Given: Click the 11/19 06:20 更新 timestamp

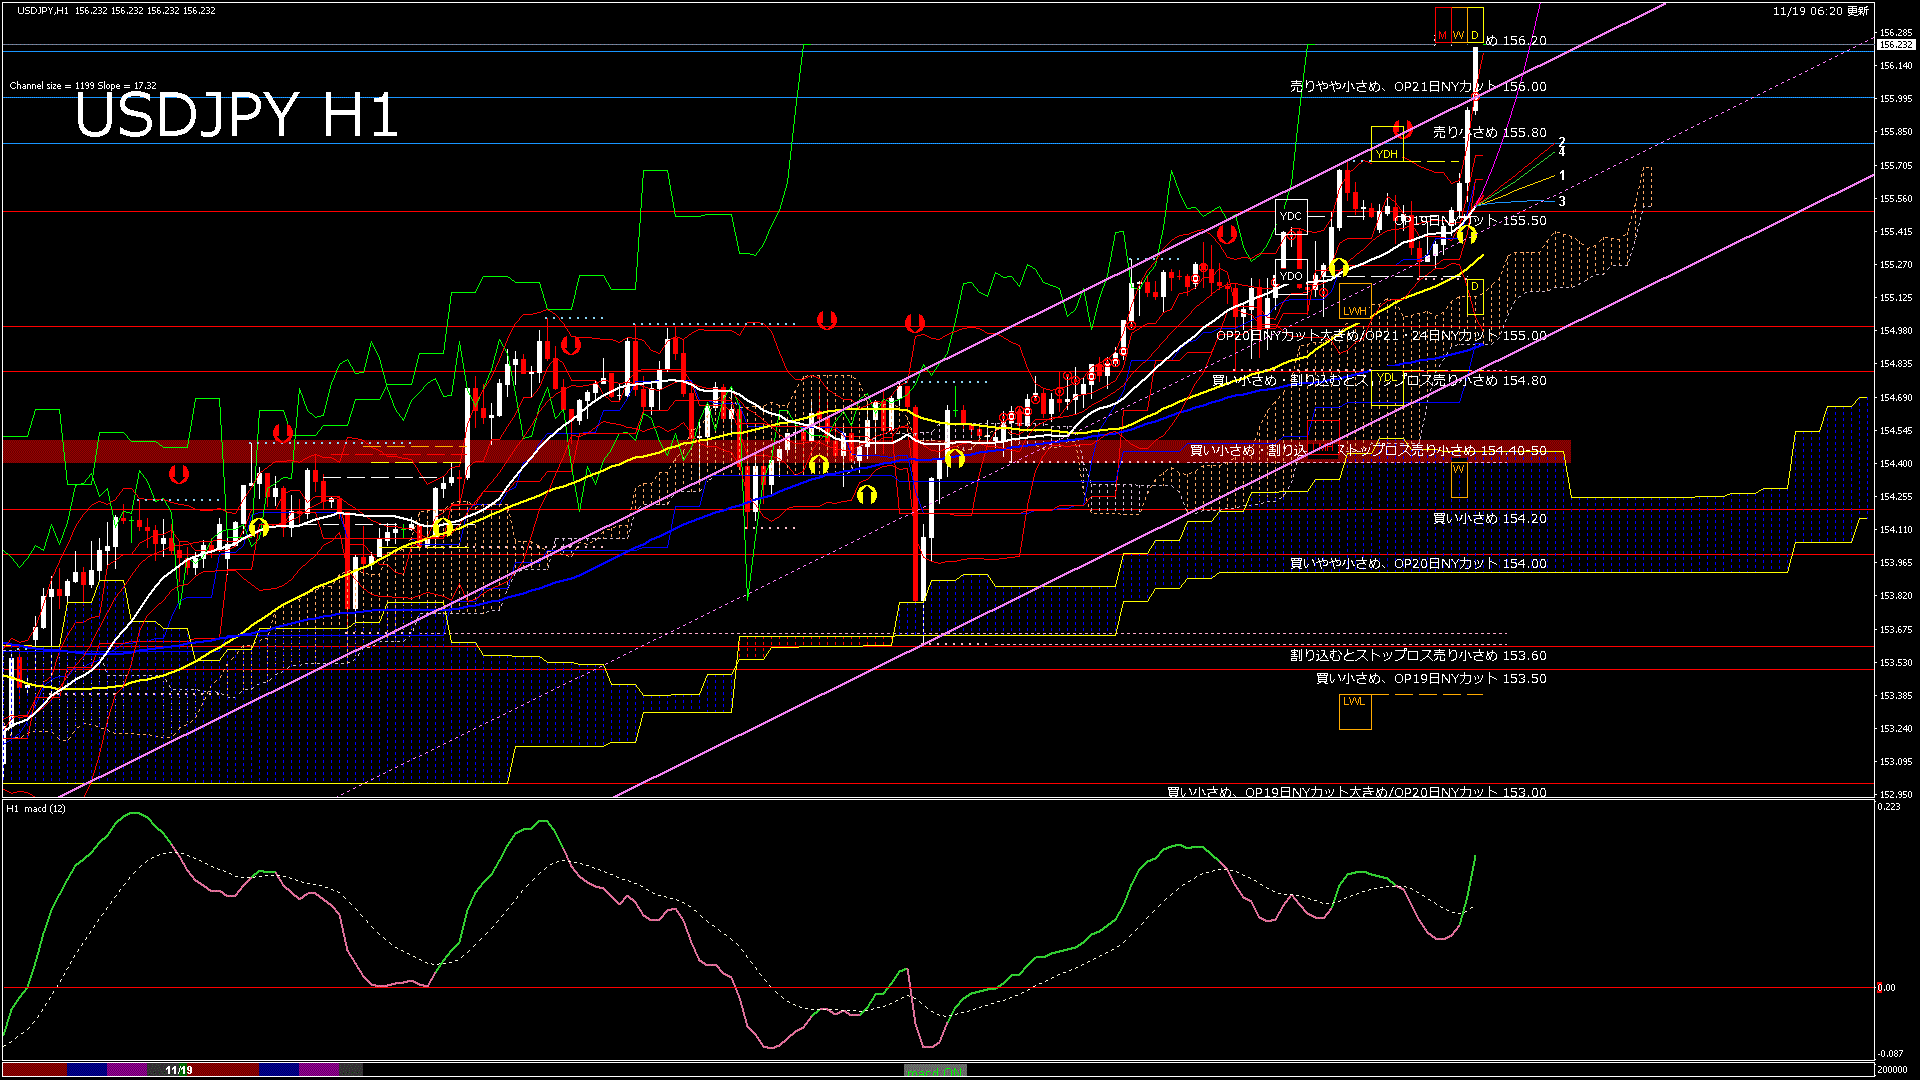Looking at the screenshot, I should [x=1820, y=11].
